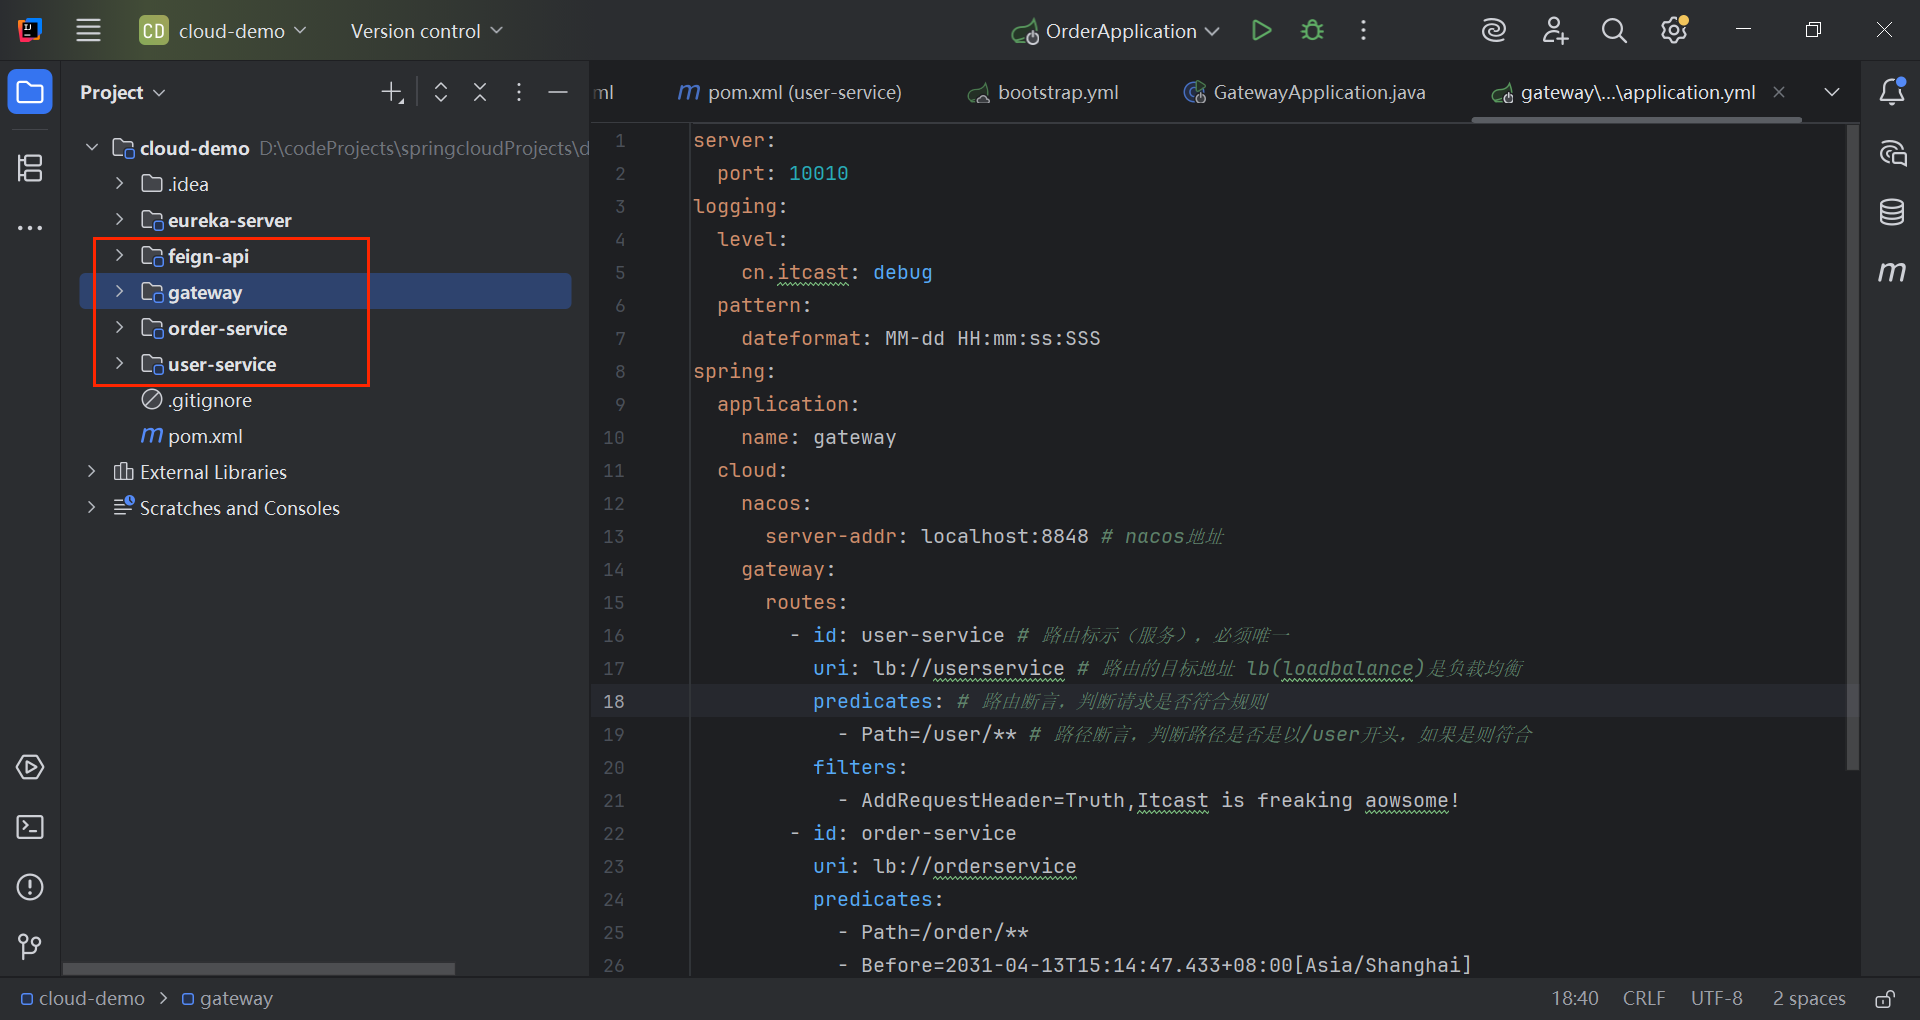The height and width of the screenshot is (1020, 1920).
Task: Expand the .idea folder
Action: (x=120, y=184)
